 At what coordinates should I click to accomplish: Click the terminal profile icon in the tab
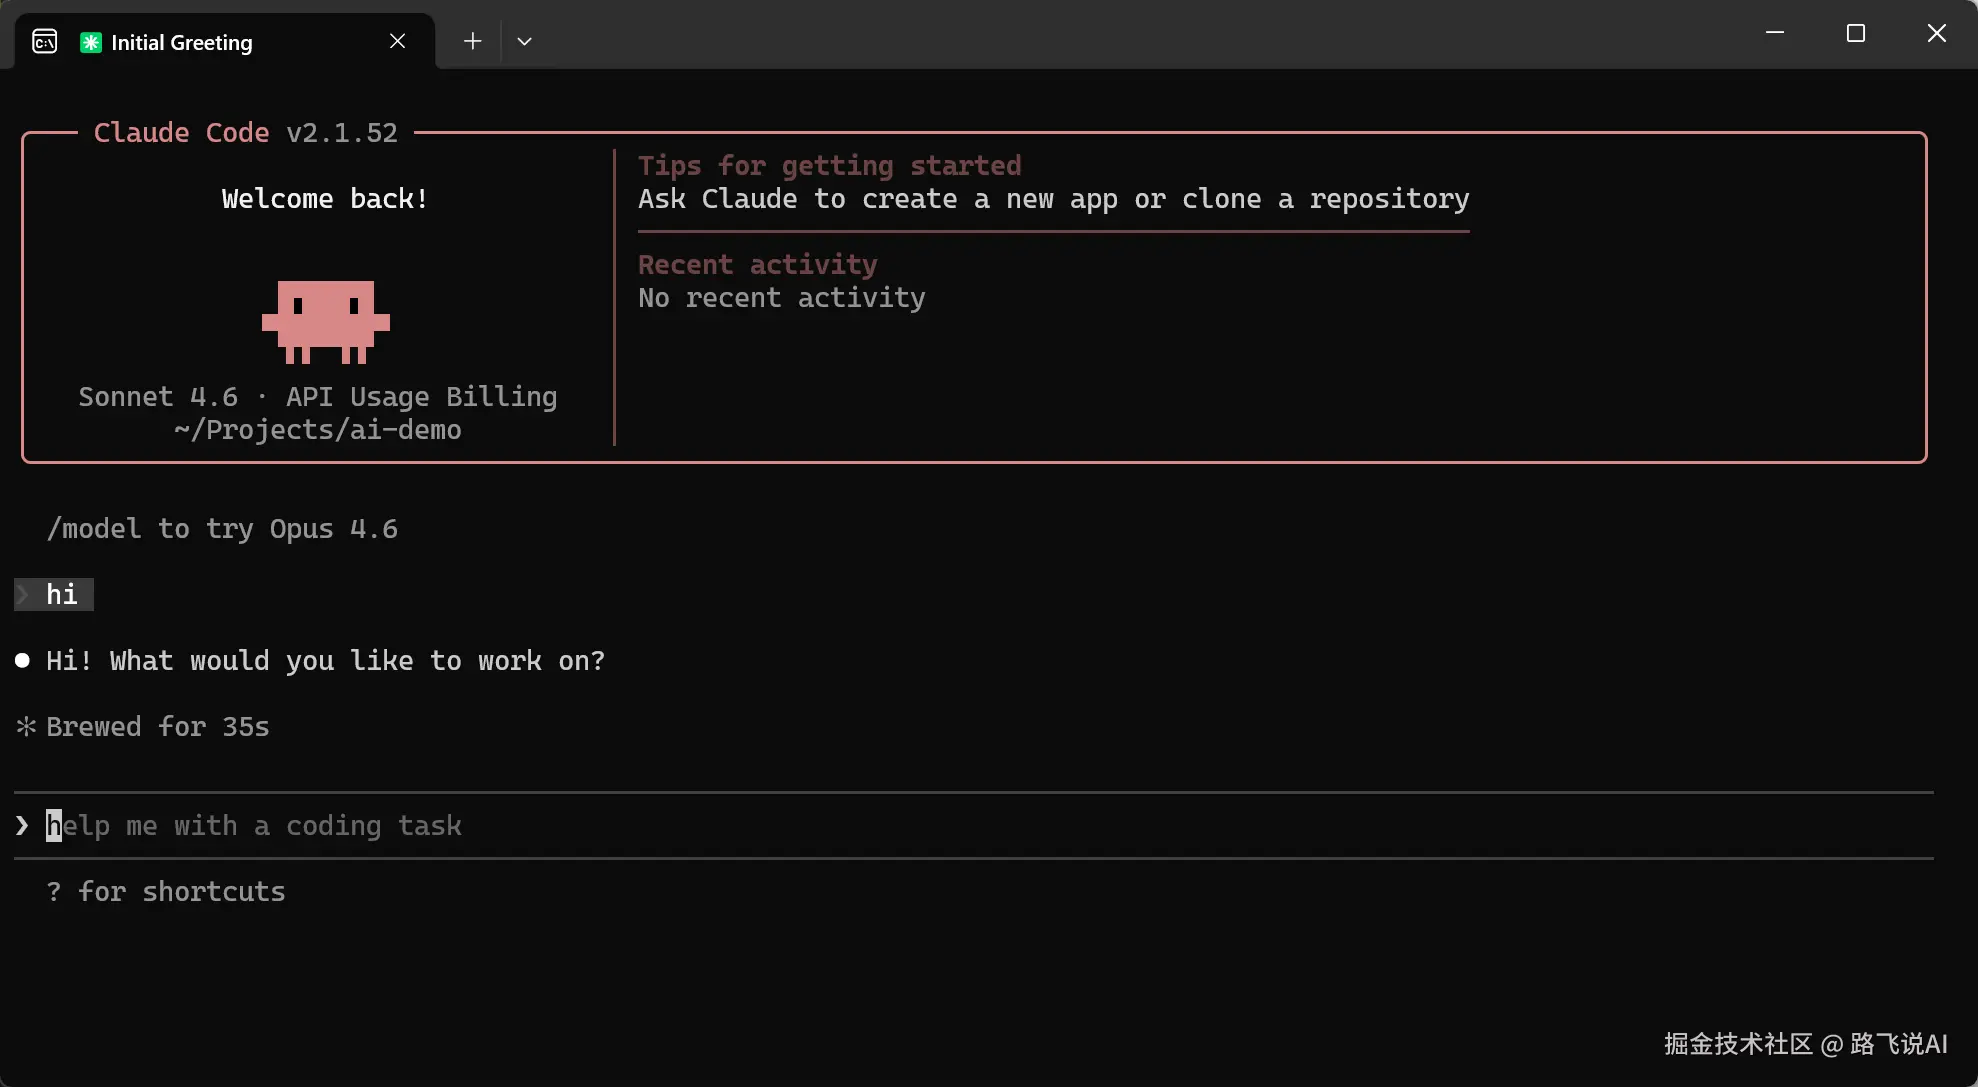pyautogui.click(x=45, y=42)
